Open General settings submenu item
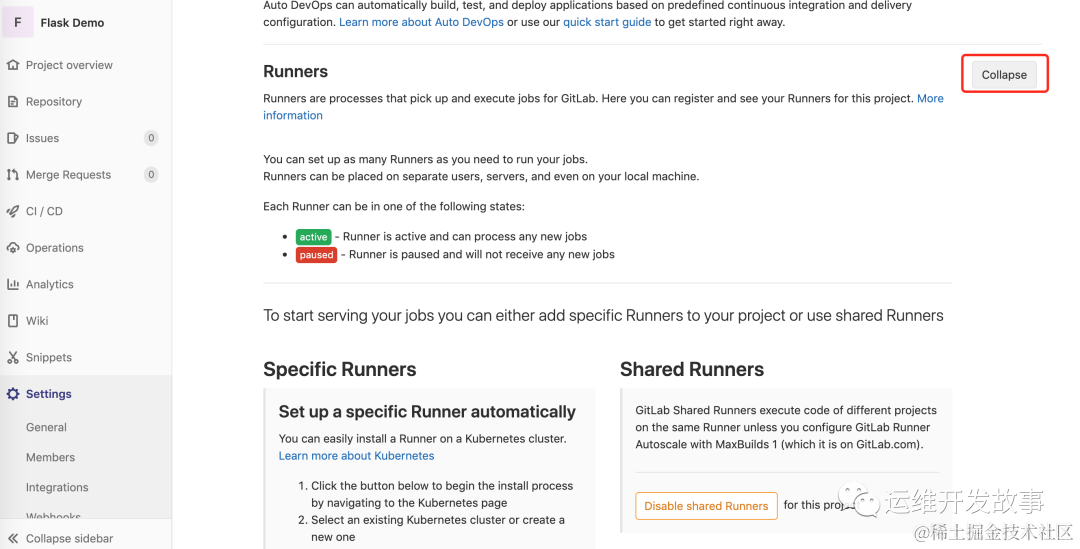Image resolution: width=1080 pixels, height=549 pixels. (46, 427)
